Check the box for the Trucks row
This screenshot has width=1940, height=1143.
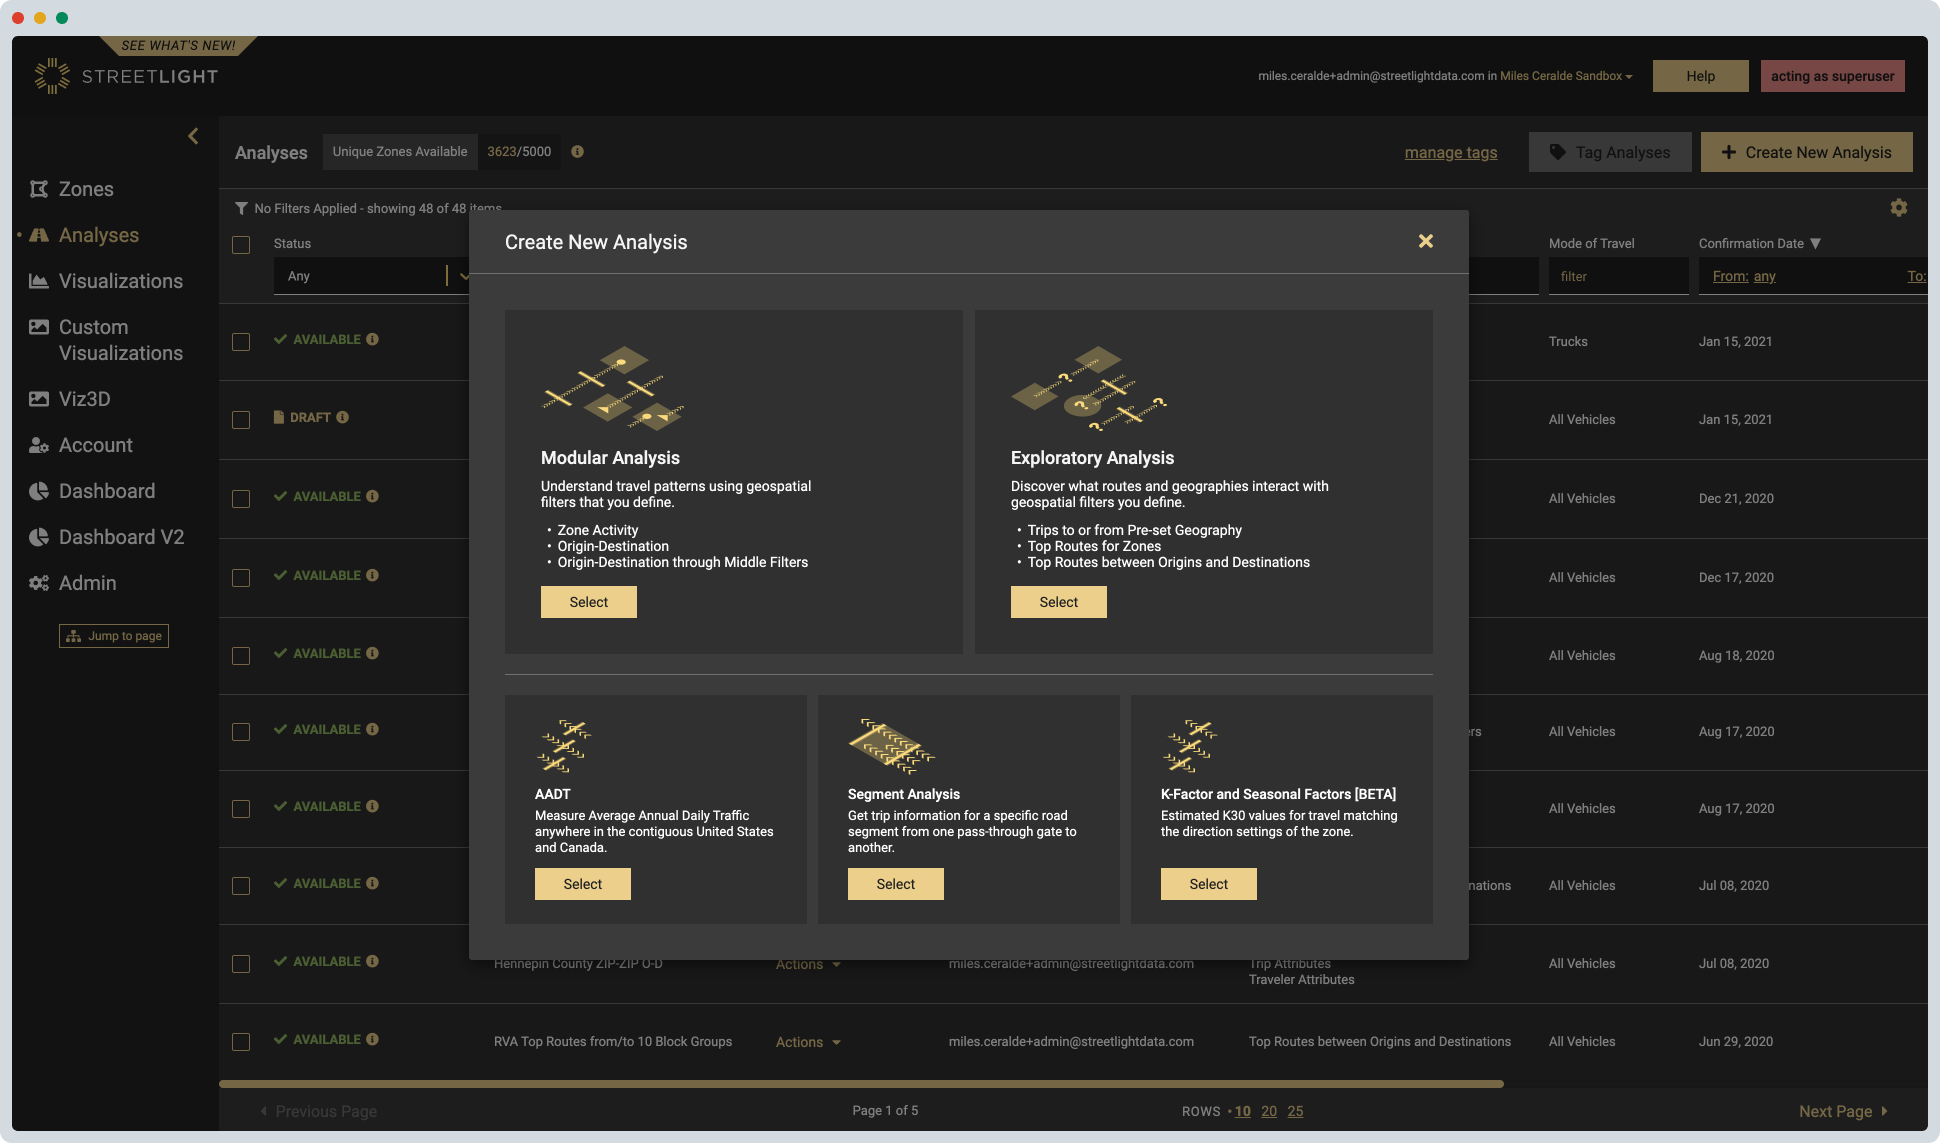pos(241,342)
